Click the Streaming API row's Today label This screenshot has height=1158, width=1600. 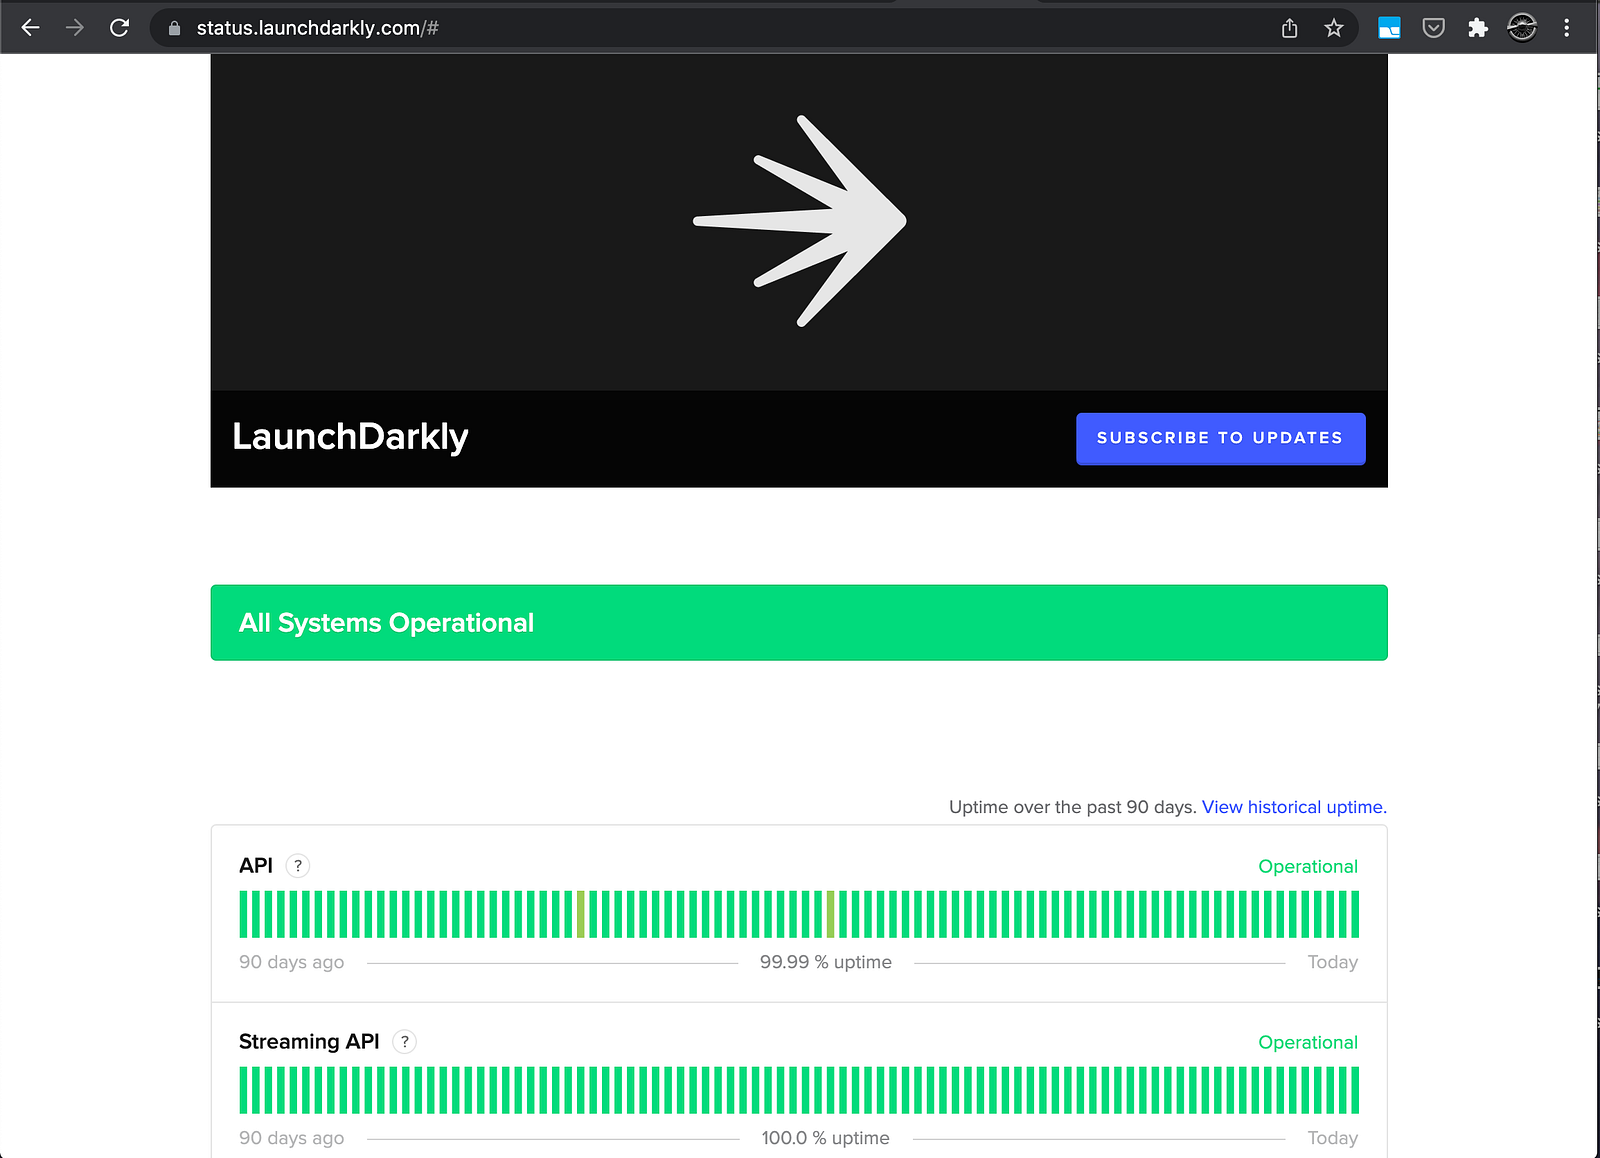click(x=1333, y=1138)
